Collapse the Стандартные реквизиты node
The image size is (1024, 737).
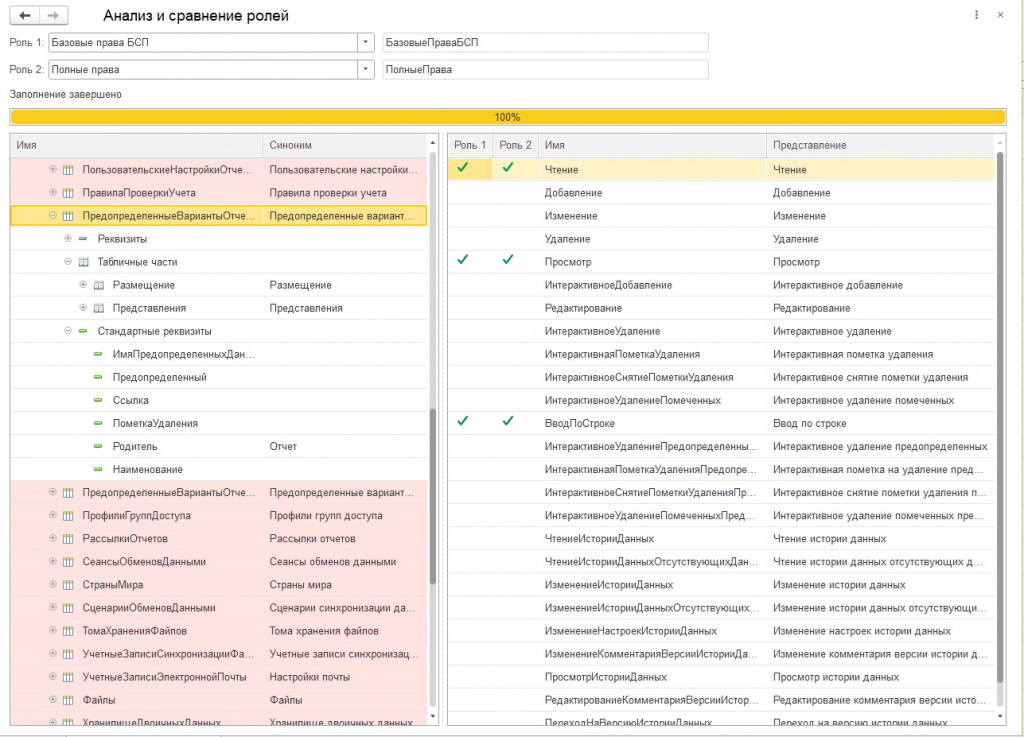[x=68, y=330]
